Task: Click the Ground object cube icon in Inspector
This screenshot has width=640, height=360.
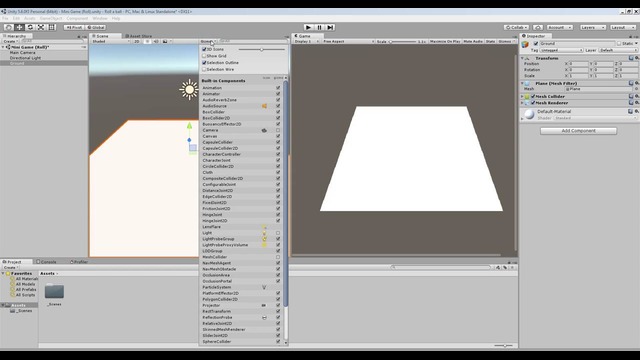Action: (525, 44)
